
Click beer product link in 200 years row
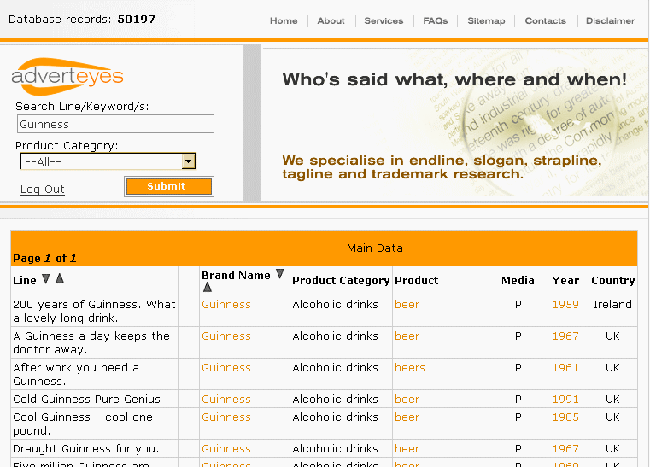click(407, 305)
